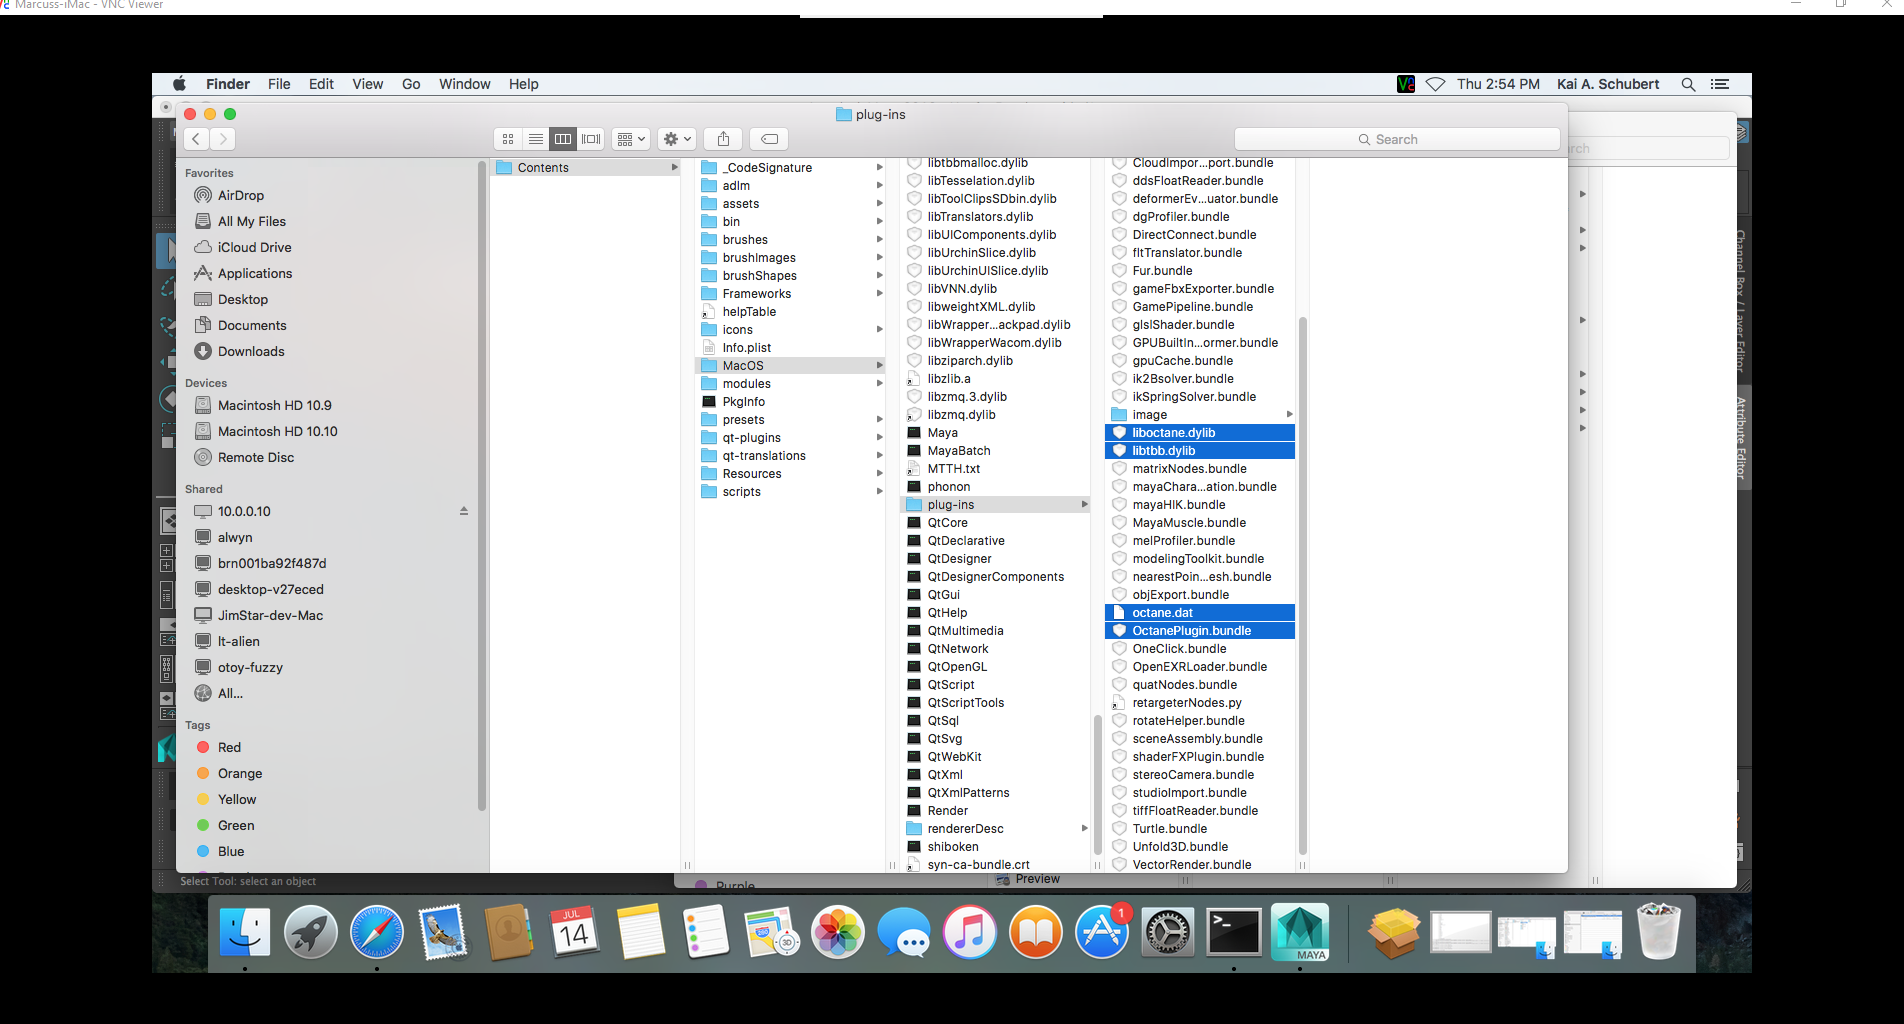
Task: Switch to Maya icon in Dock
Action: click(x=1300, y=933)
